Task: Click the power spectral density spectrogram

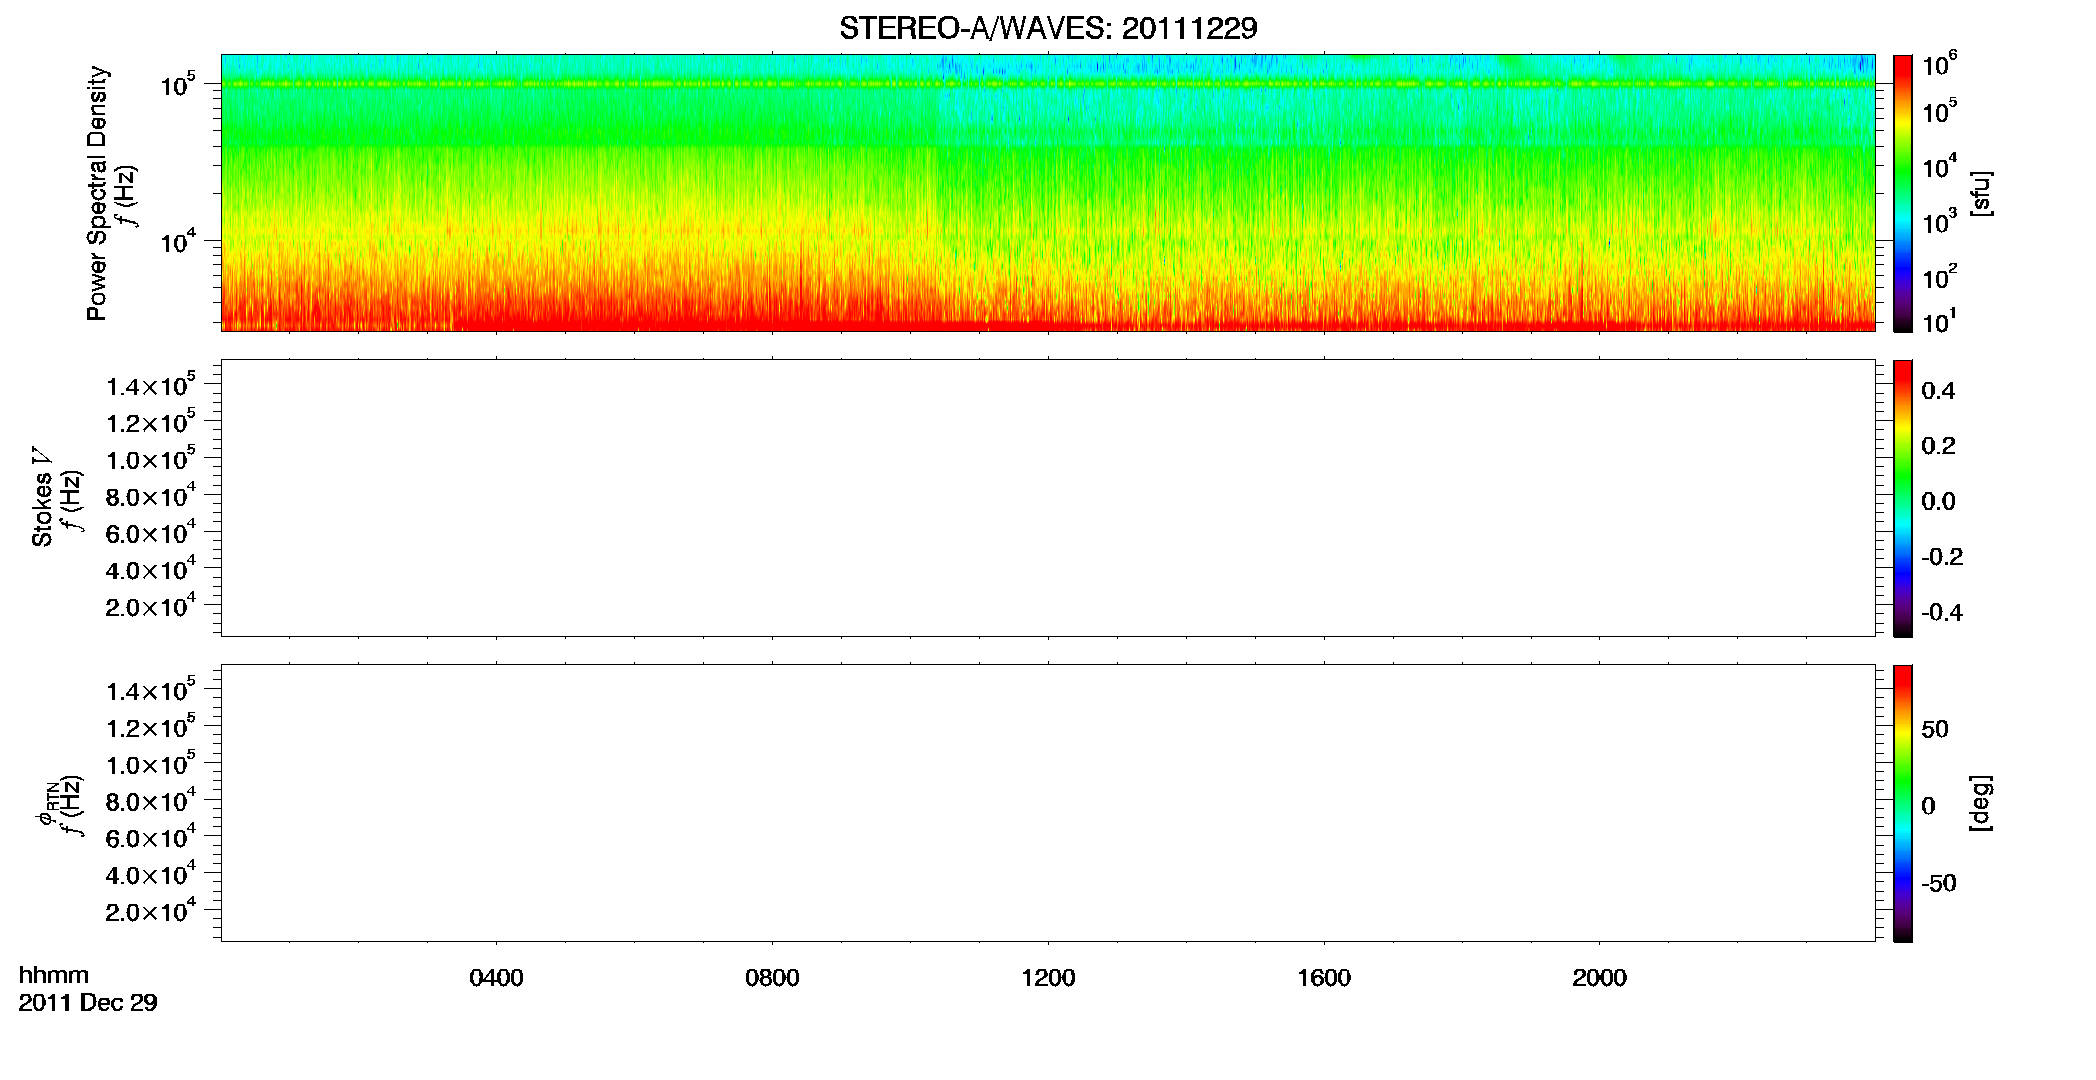Action: click(x=1048, y=193)
